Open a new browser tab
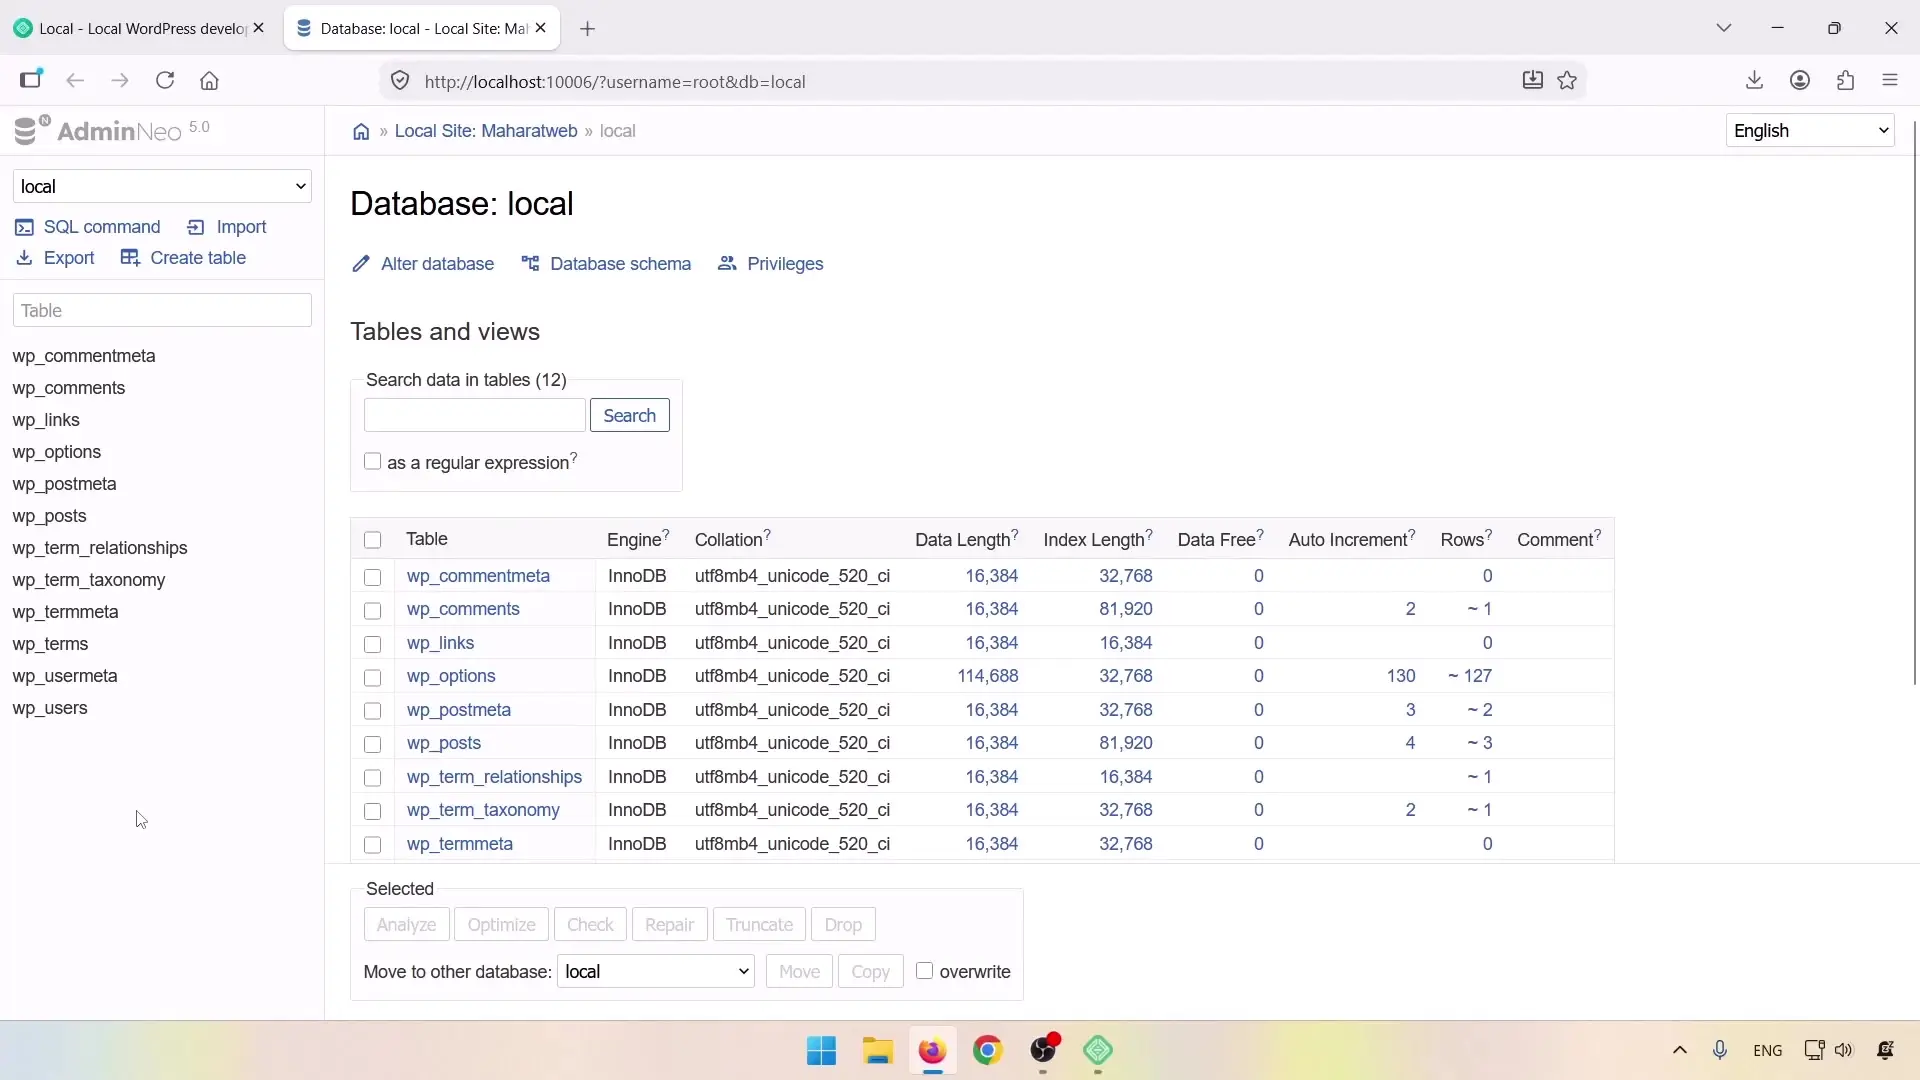This screenshot has width=1920, height=1080. (588, 29)
